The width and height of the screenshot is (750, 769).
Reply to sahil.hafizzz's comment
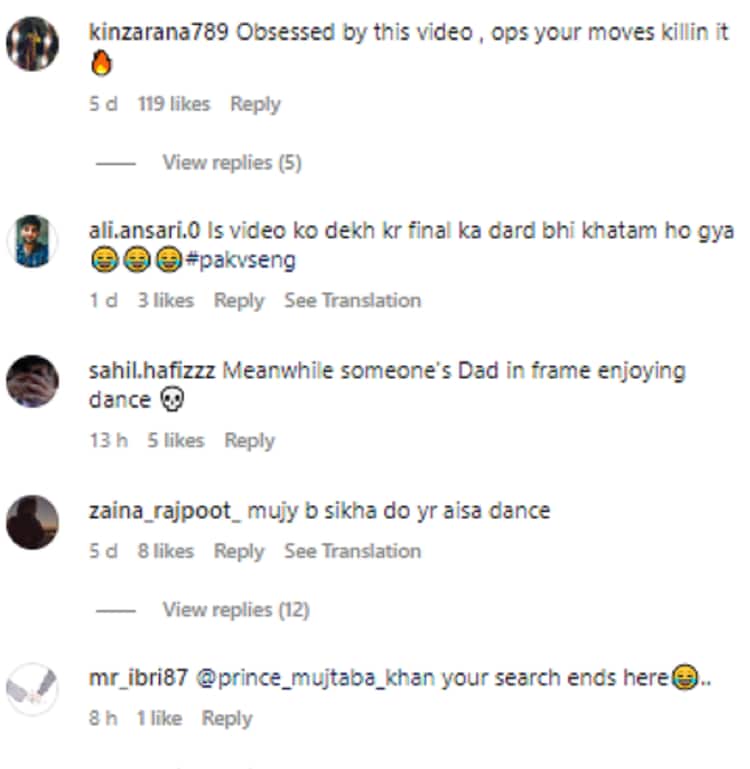tap(249, 440)
